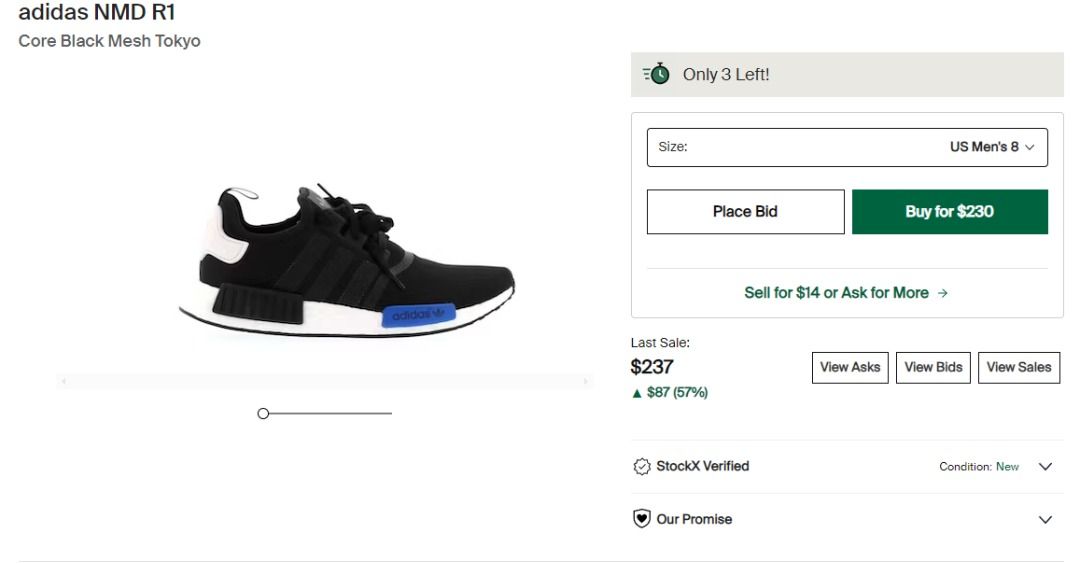Open the Size US Men's 8 dropdown
This screenshot has width=1080, height=564.
coord(847,147)
